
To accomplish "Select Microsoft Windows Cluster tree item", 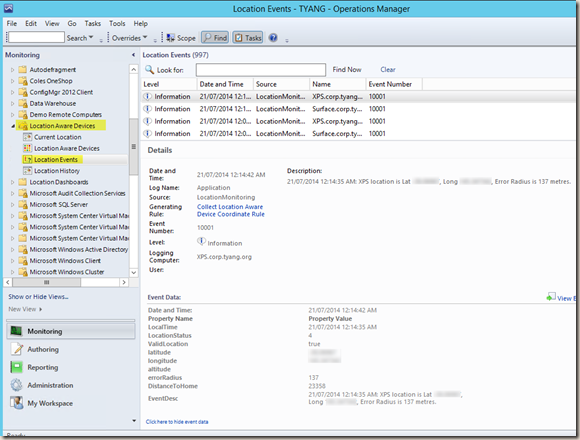I will 67,272.
